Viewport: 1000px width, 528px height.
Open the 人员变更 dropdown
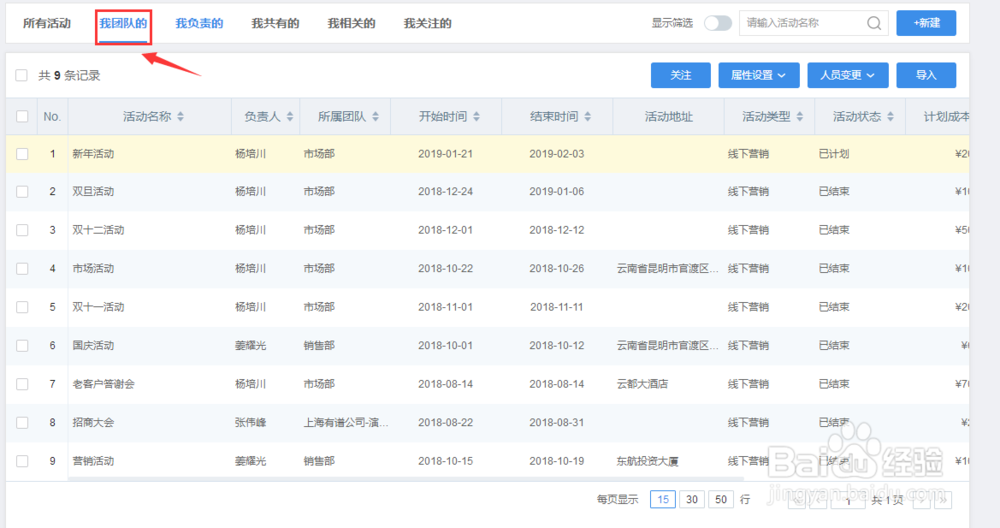pyautogui.click(x=847, y=75)
